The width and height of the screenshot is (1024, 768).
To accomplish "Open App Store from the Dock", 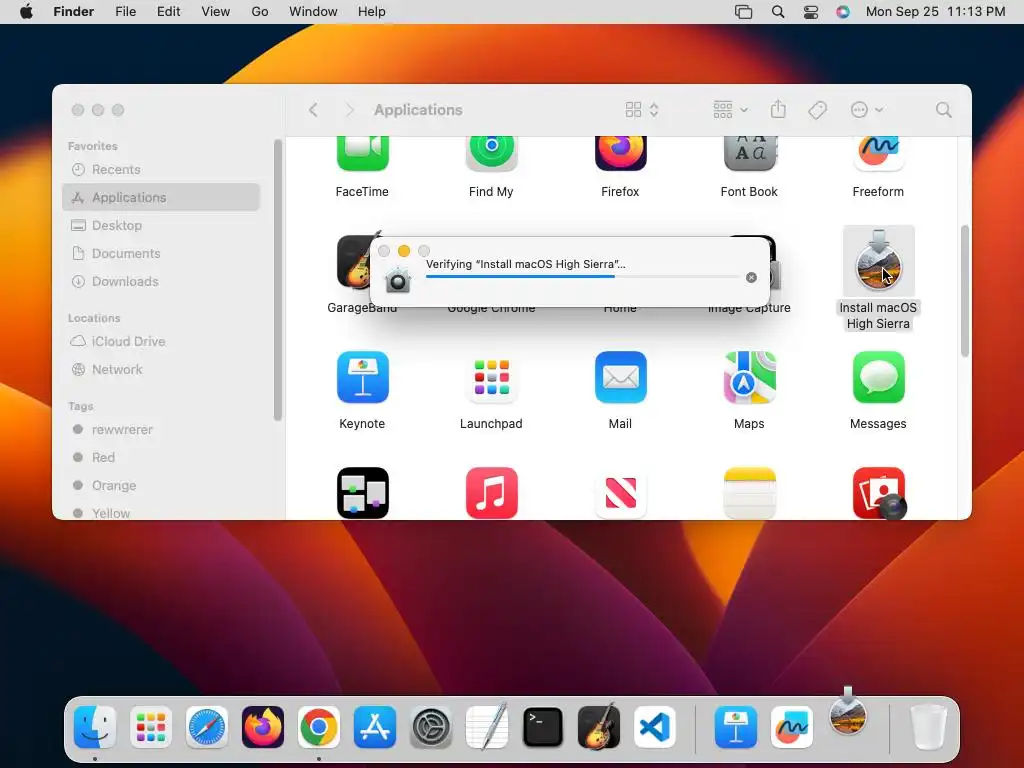I will (375, 727).
